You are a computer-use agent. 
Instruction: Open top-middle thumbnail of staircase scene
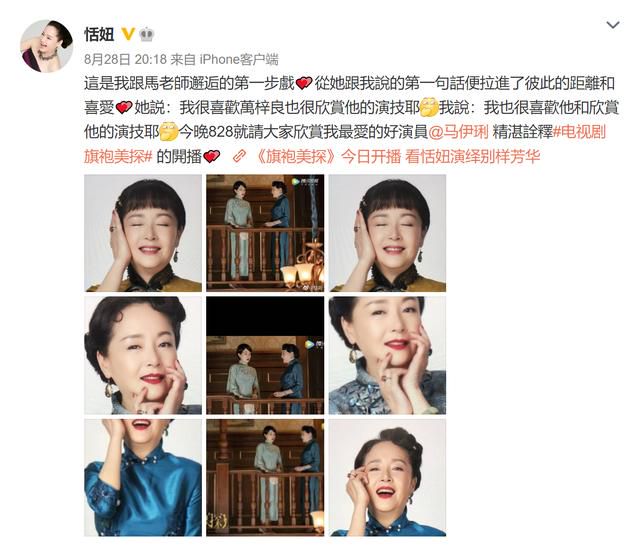pos(265,233)
